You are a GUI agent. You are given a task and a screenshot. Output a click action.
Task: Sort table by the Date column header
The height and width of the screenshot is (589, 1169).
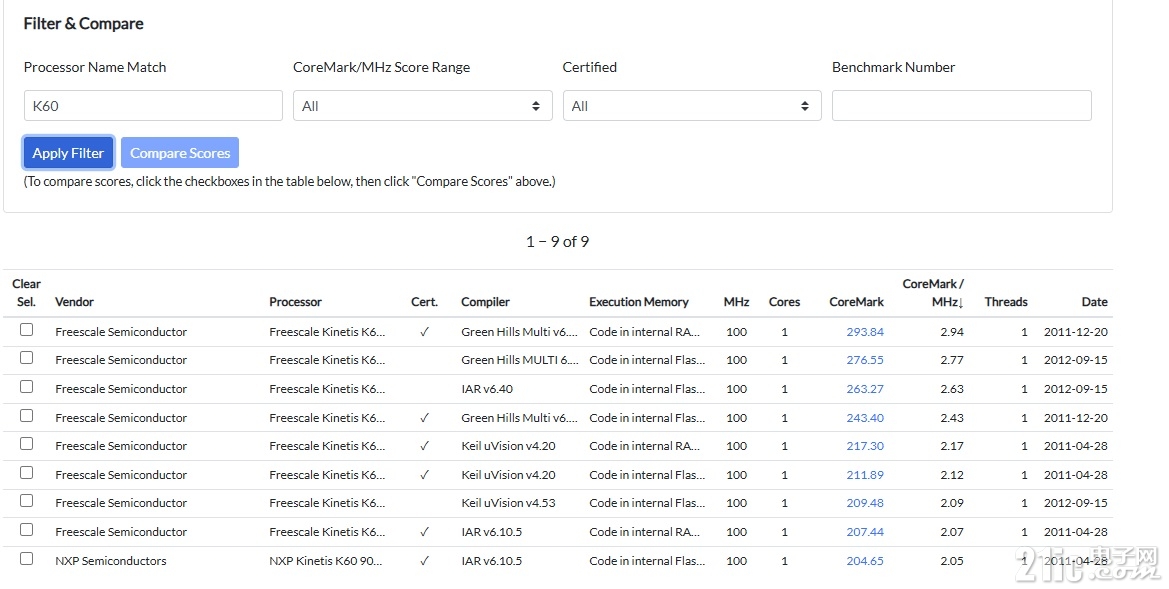[x=1094, y=302]
